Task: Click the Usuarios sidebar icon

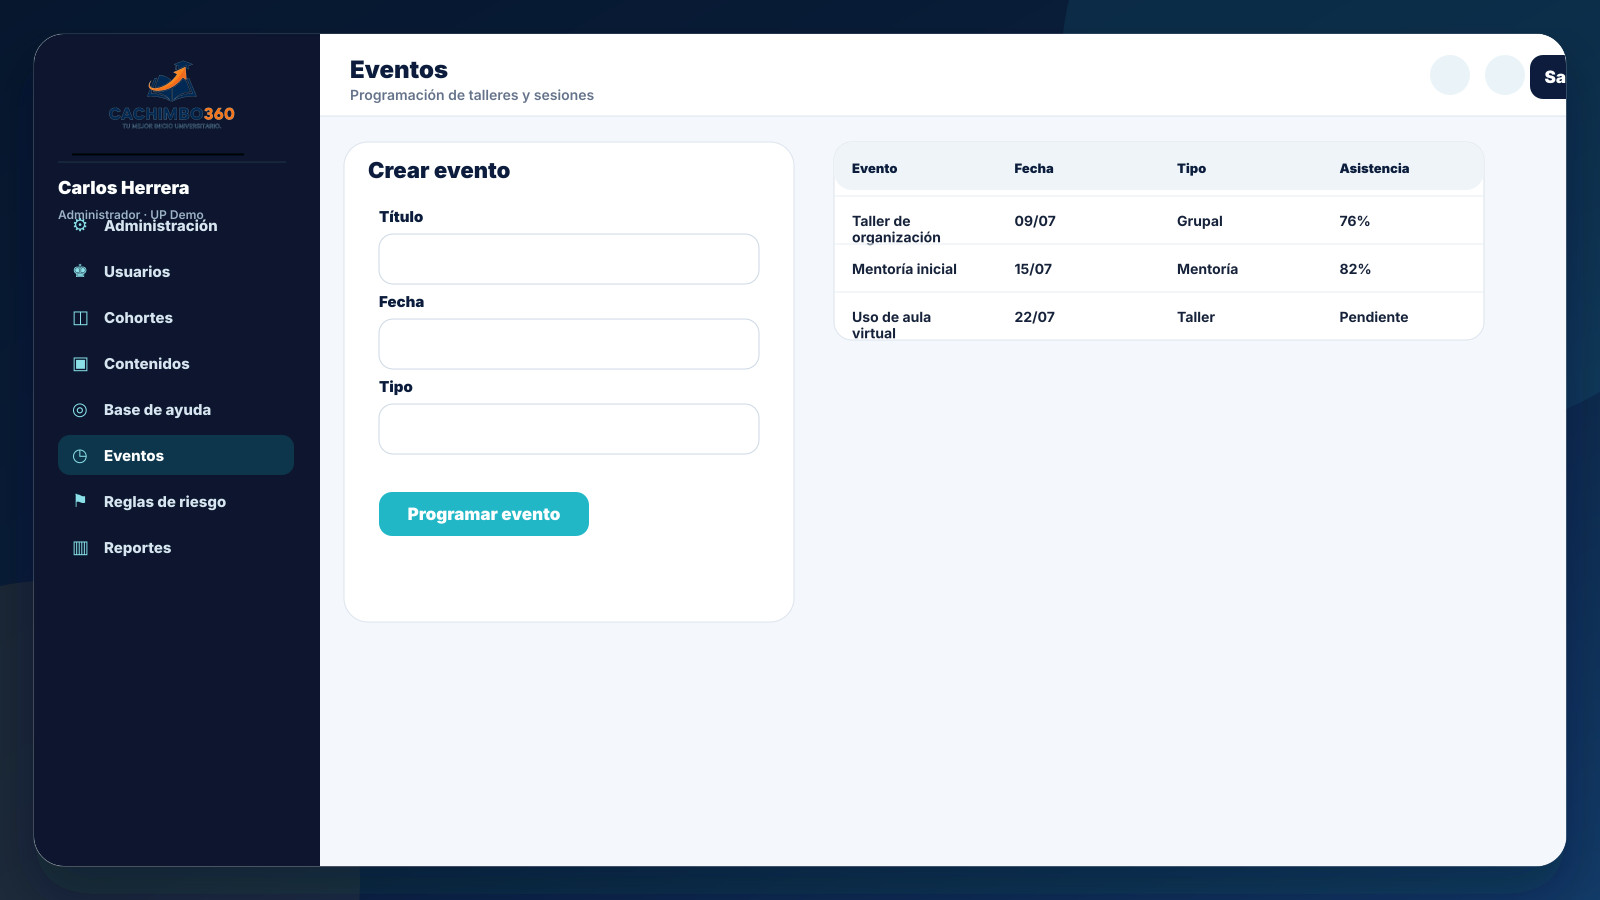Action: pos(80,272)
